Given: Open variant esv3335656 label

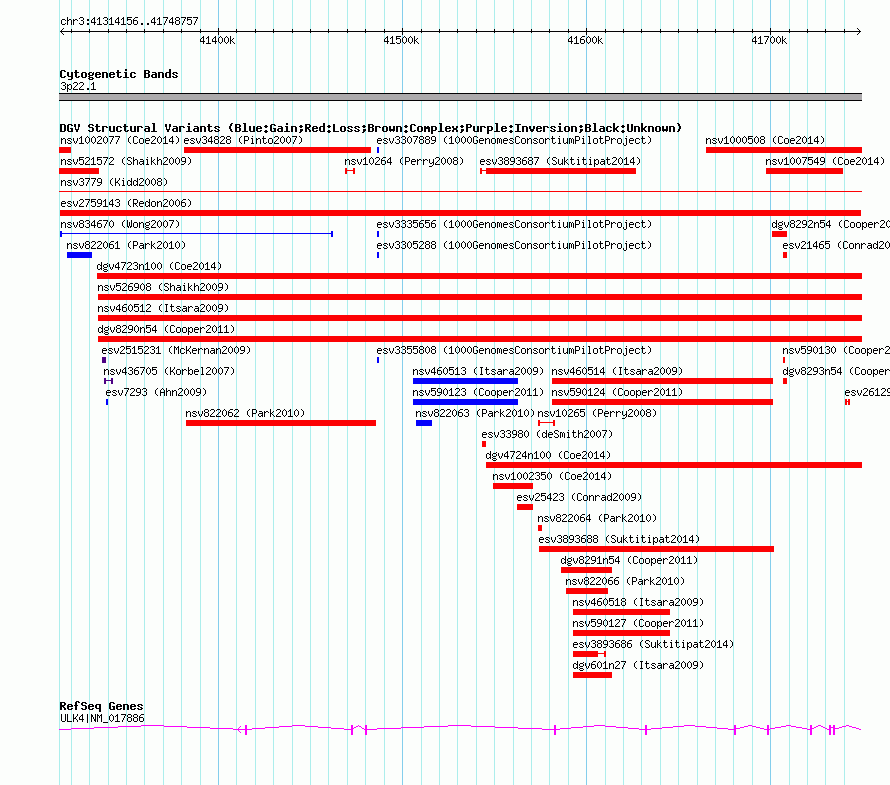Looking at the screenshot, I should coord(514,224).
